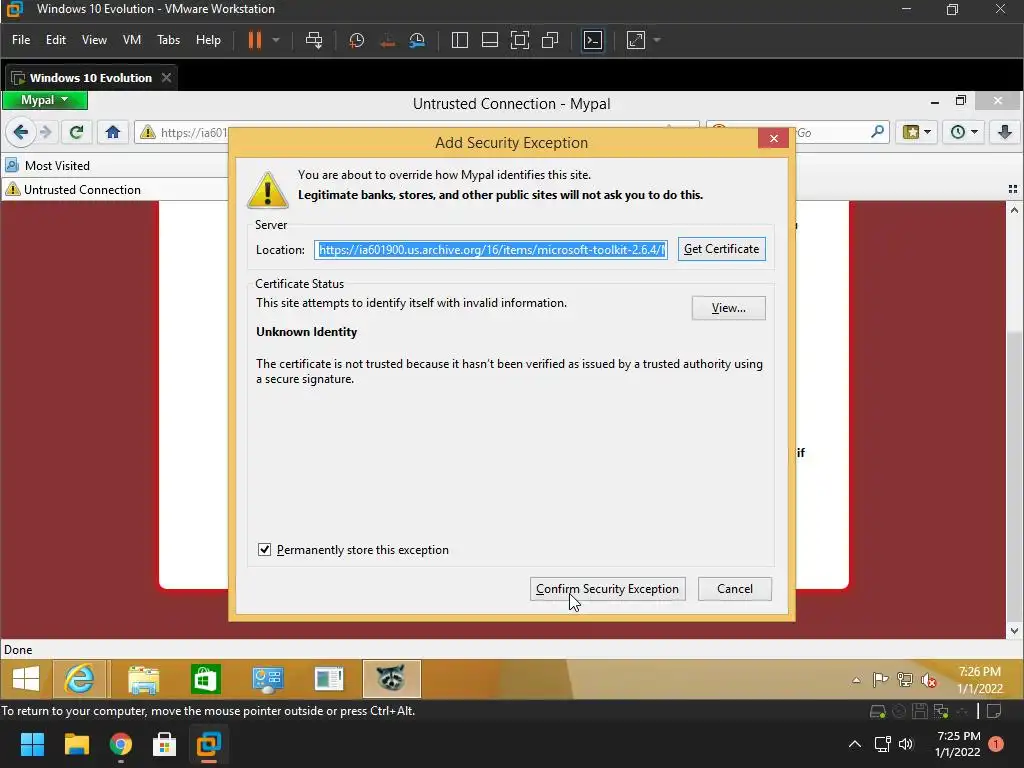Viewport: 1024px width, 768px height.
Task: Click the VMware pause virtual machine icon
Action: (255, 40)
